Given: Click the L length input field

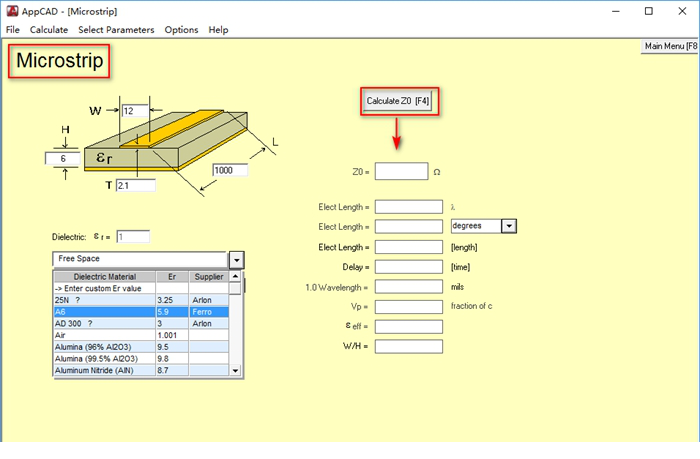Looking at the screenshot, I should [230, 170].
